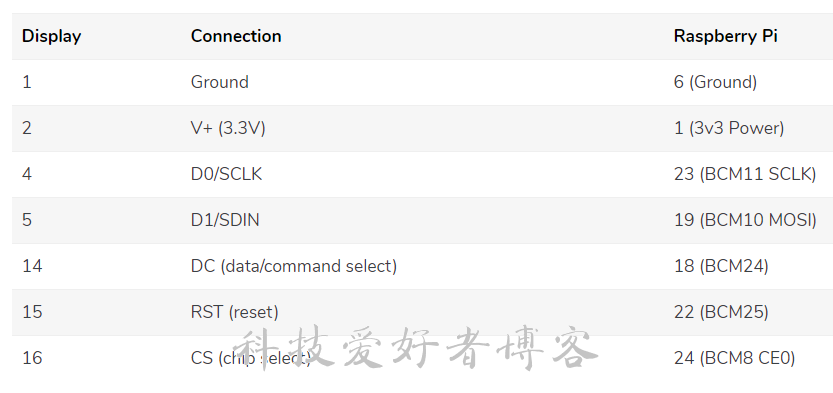
Task: Select the 1 (3v3 Power) cell
Action: pos(729,128)
